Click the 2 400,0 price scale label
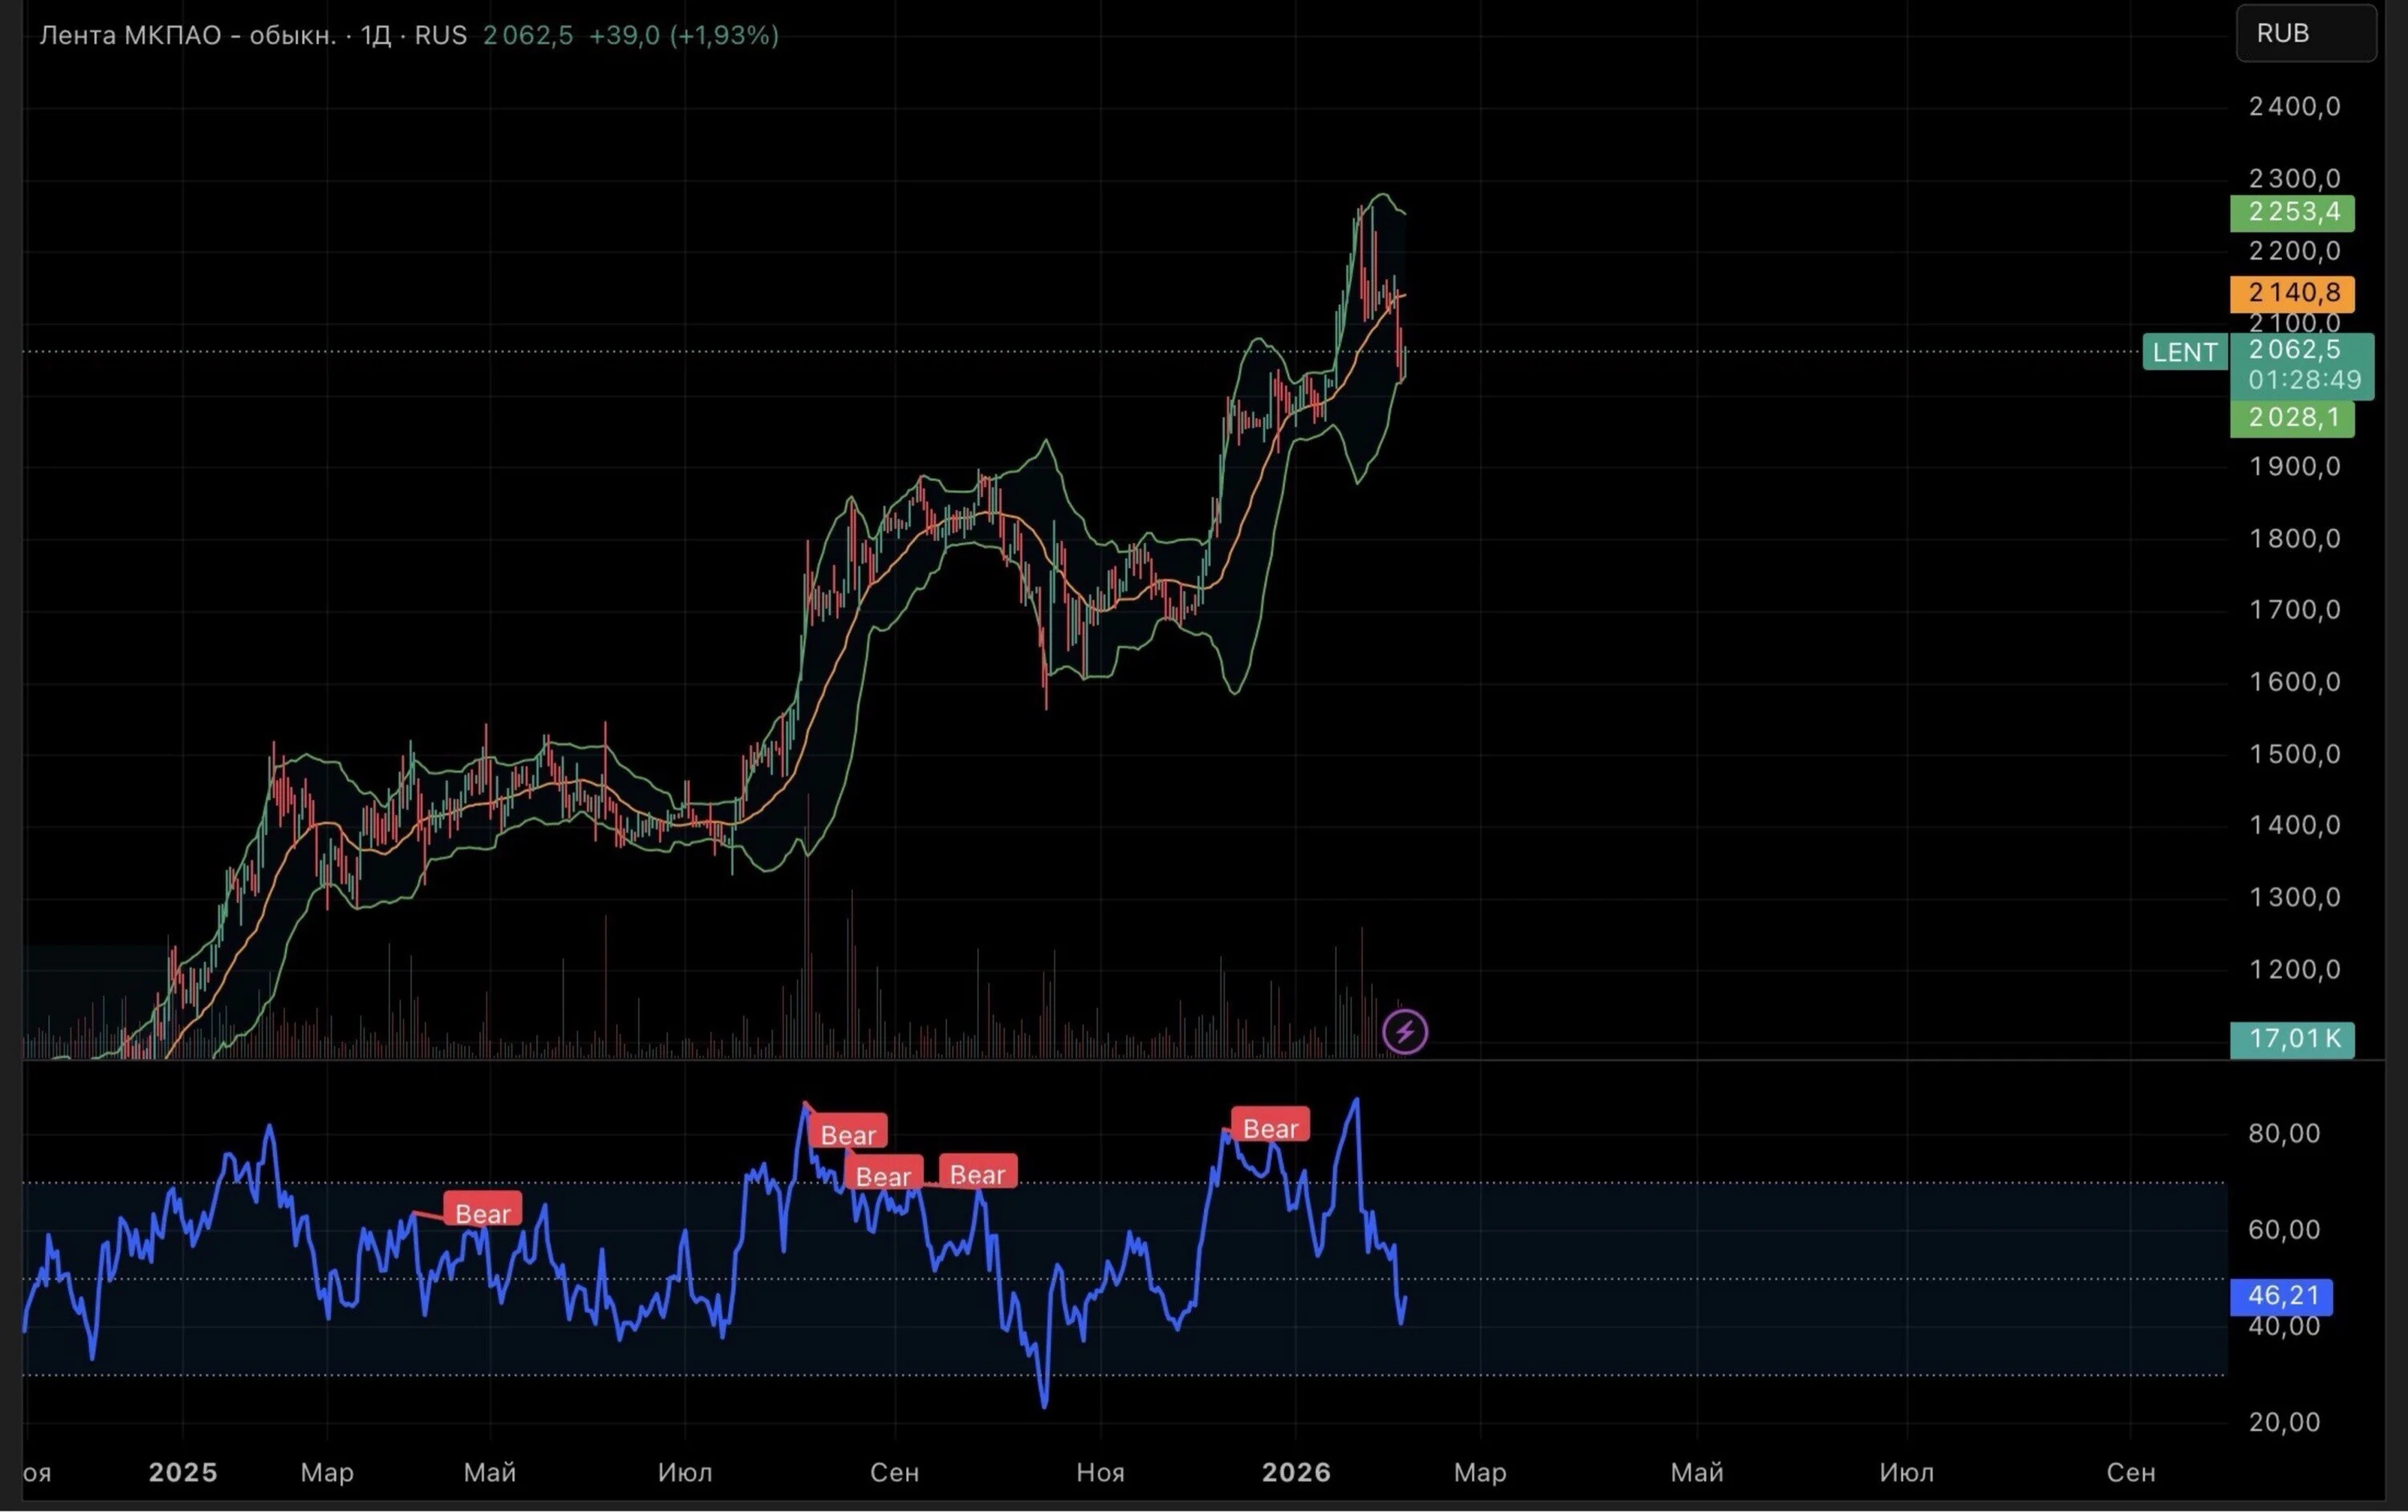Image resolution: width=2408 pixels, height=1512 pixels. [2295, 106]
